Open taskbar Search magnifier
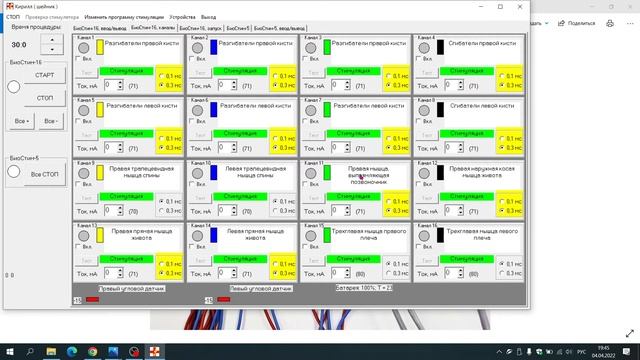This screenshot has width=640, height=360. point(30,351)
